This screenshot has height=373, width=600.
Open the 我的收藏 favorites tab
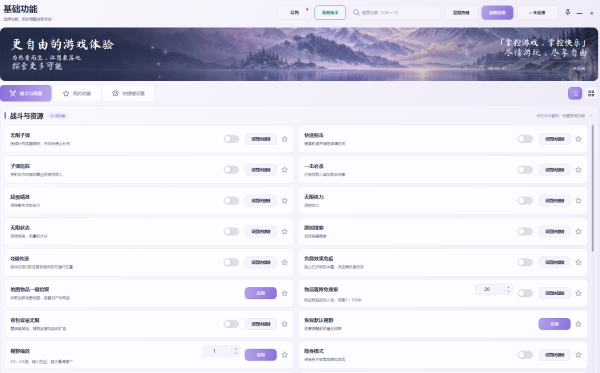tap(77, 93)
